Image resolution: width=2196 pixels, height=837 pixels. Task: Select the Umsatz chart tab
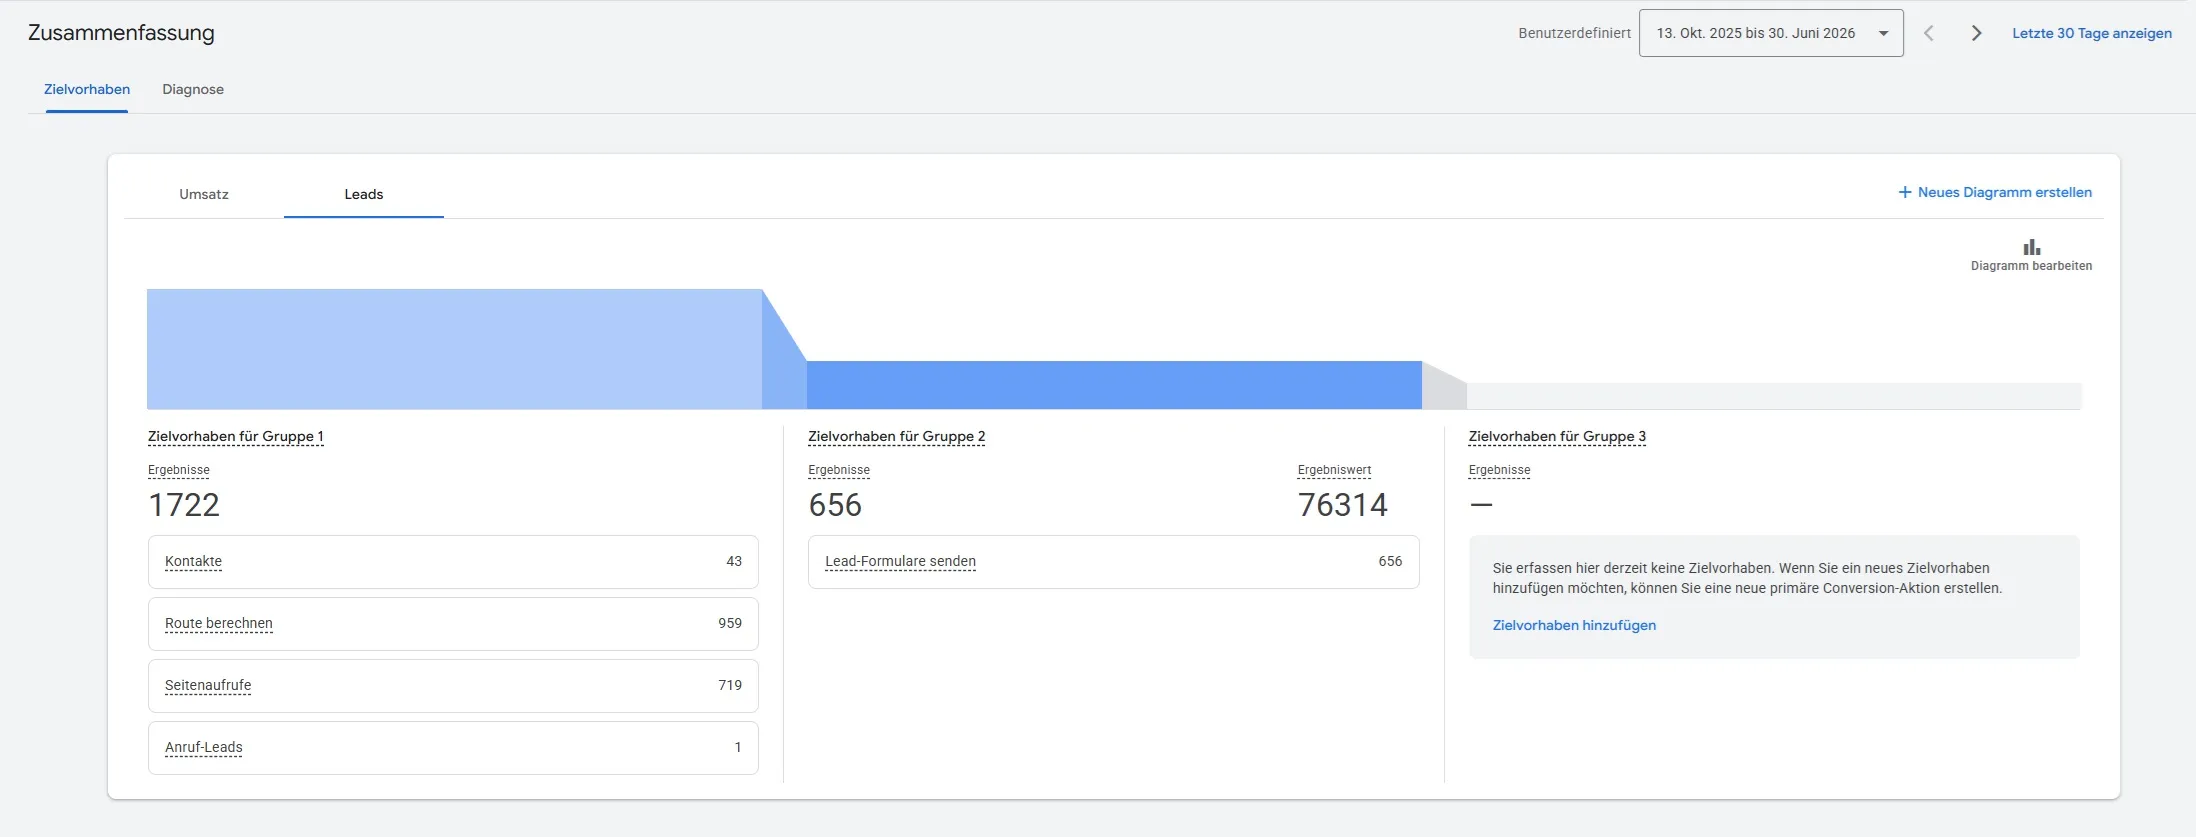click(x=204, y=194)
